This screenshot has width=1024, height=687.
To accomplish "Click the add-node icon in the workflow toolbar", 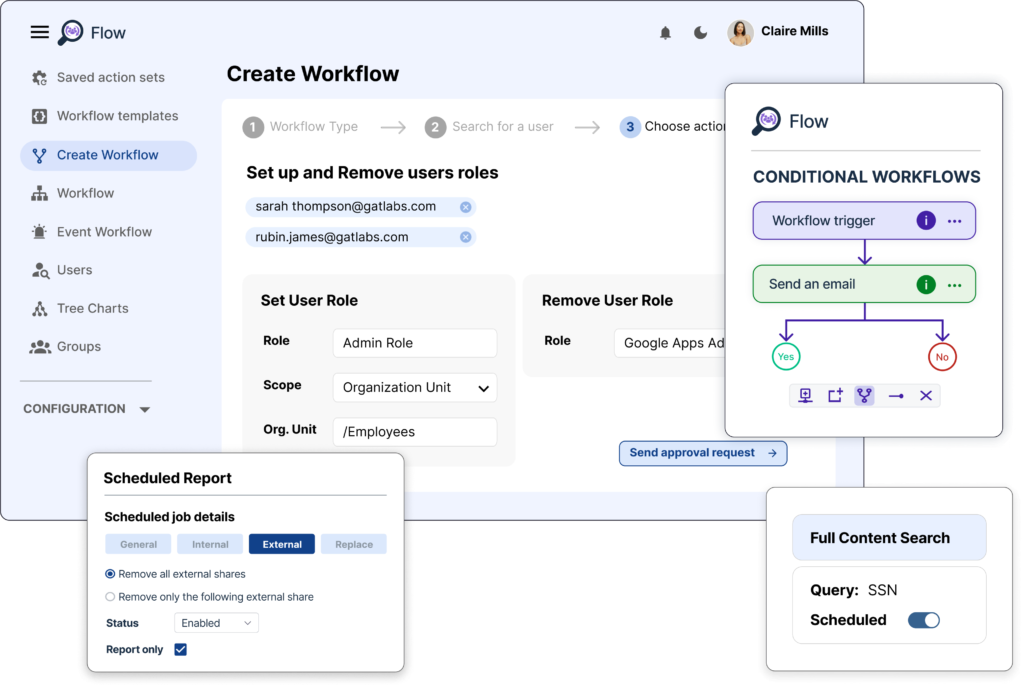I will pyautogui.click(x=835, y=395).
